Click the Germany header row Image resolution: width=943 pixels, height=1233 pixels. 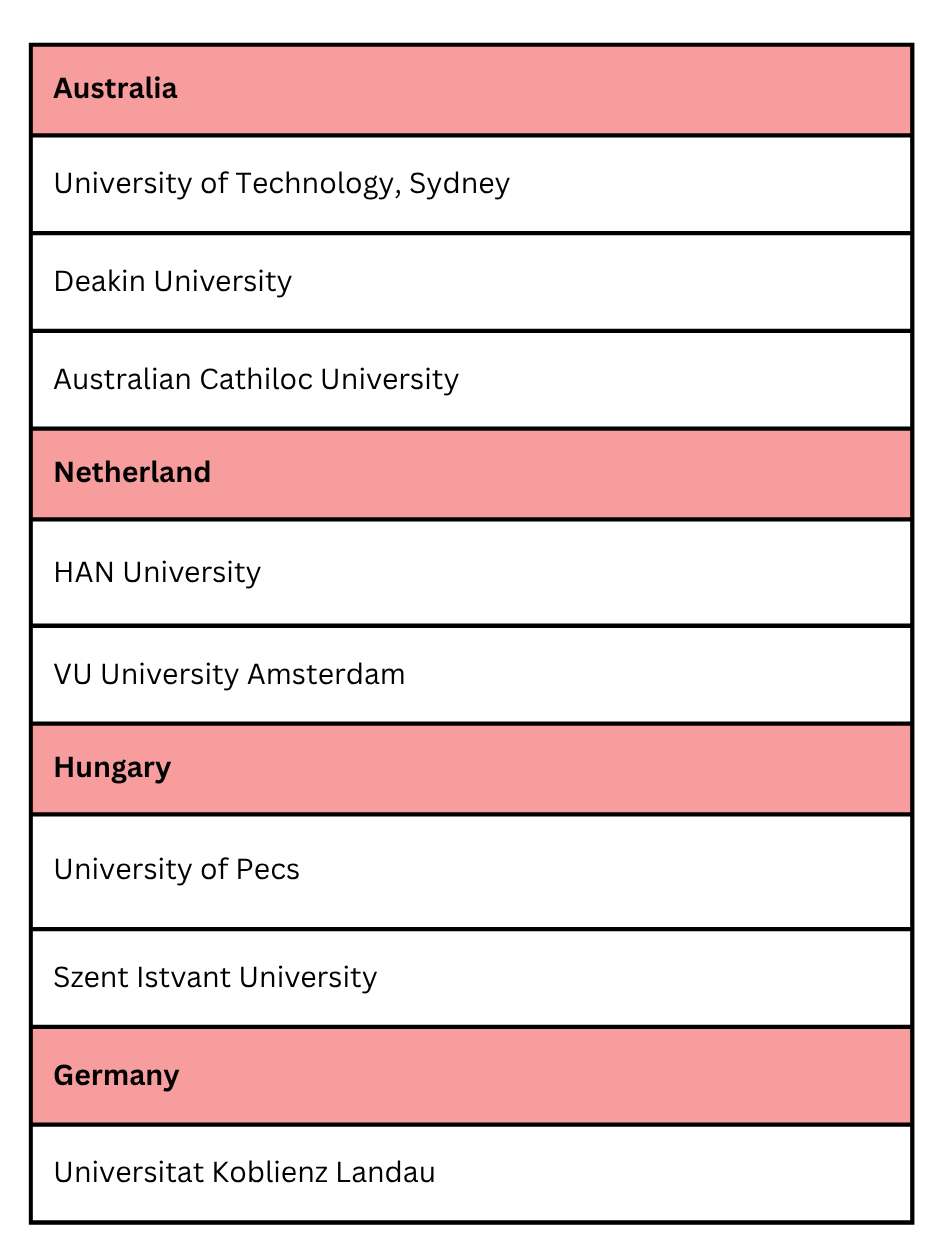[x=471, y=1076]
